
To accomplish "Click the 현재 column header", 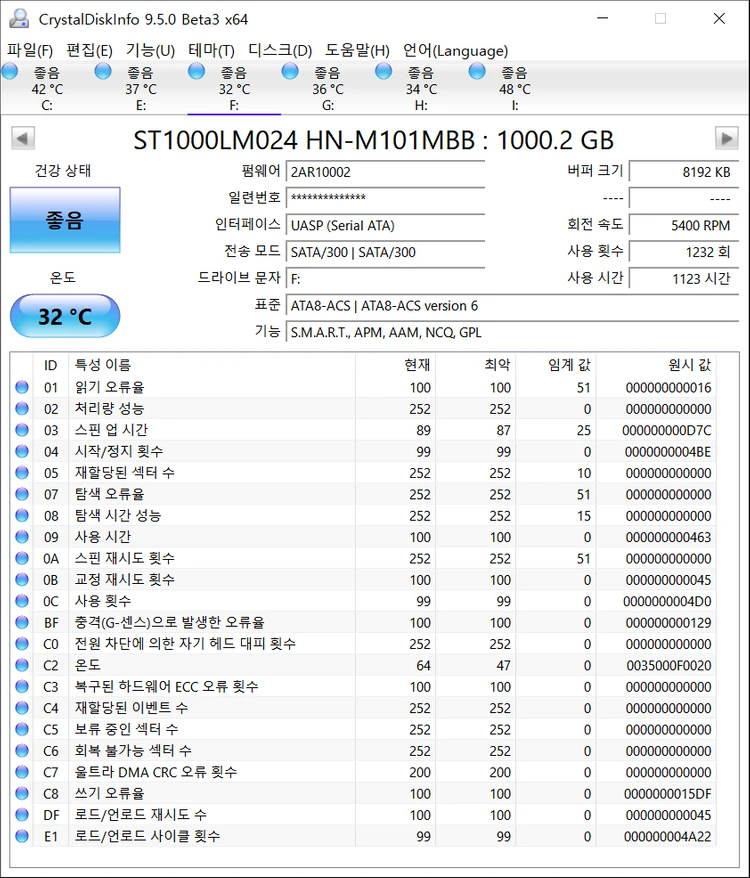I will pos(395,365).
